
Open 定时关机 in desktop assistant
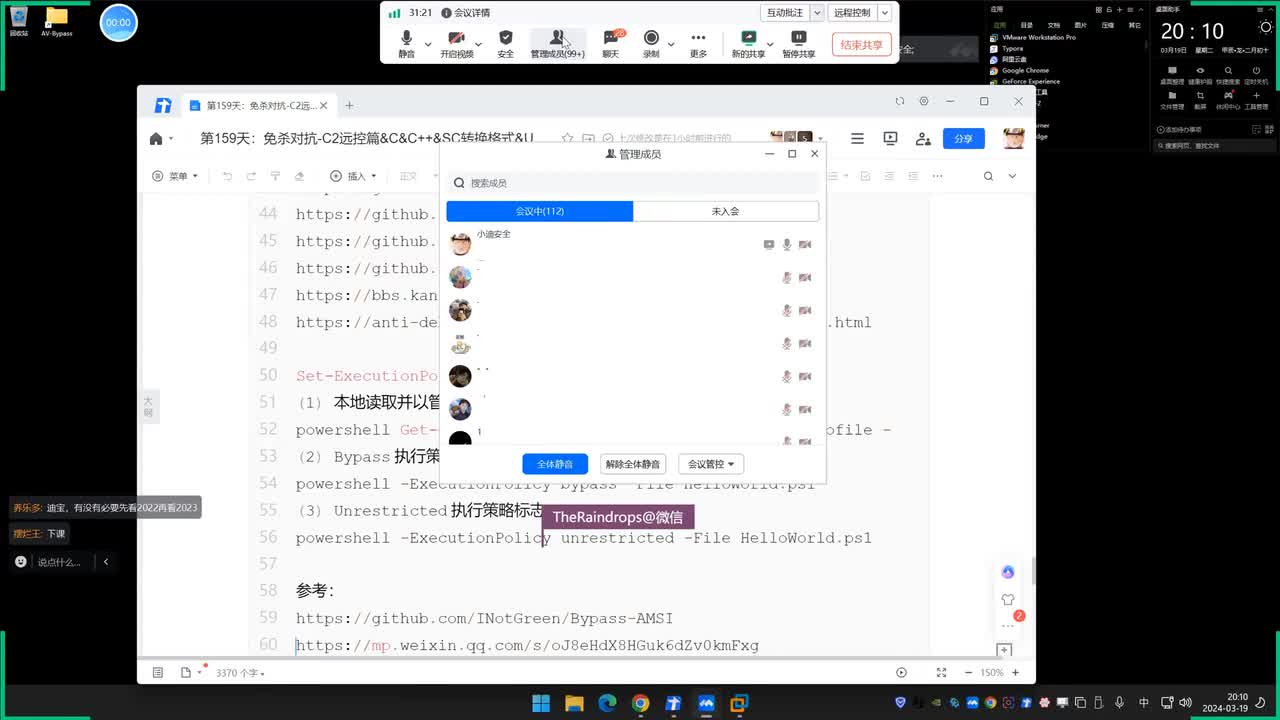[x=1257, y=75]
